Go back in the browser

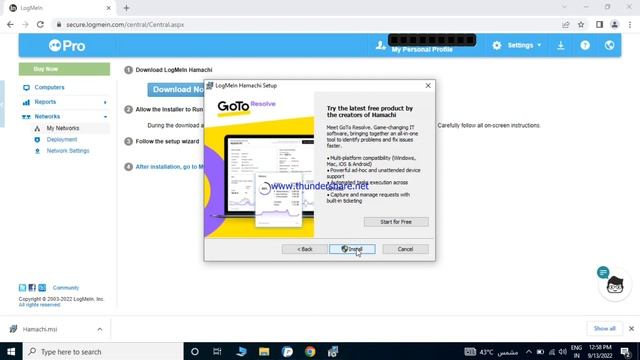(x=10, y=24)
